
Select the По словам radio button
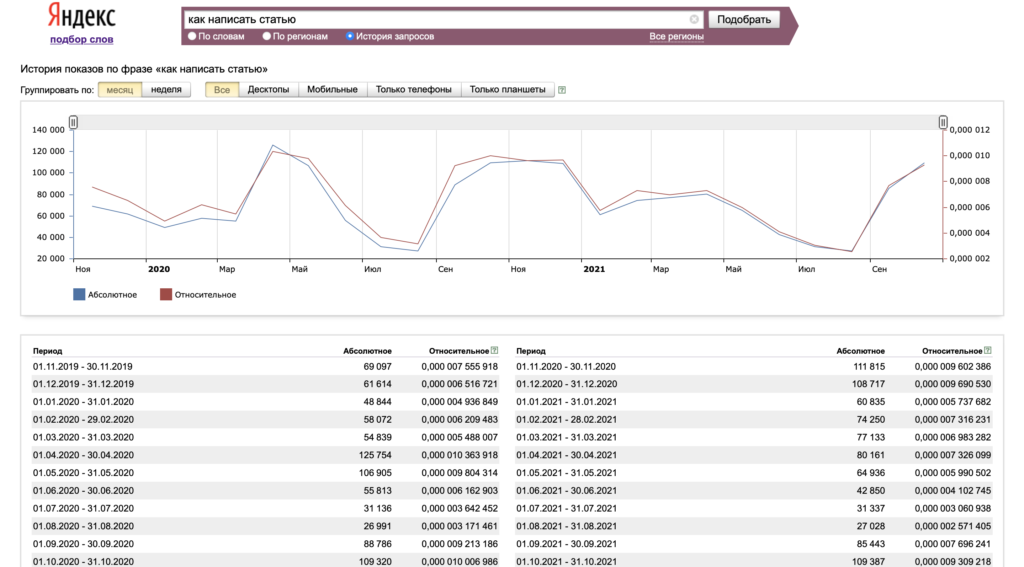(x=192, y=37)
